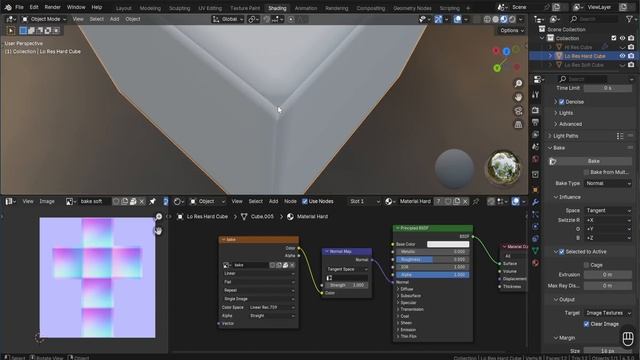Screen dimensions: 640x360
Task: Select Material Preview viewport shading mode
Action: pyautogui.click(x=504, y=19)
